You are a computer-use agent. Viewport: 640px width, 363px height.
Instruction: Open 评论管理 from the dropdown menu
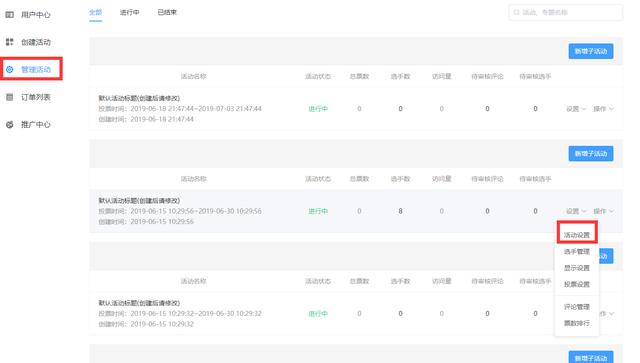click(577, 307)
